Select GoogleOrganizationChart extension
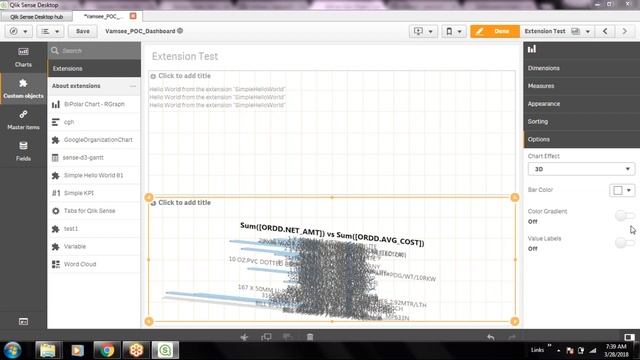This screenshot has width=640, height=360. coord(94,140)
